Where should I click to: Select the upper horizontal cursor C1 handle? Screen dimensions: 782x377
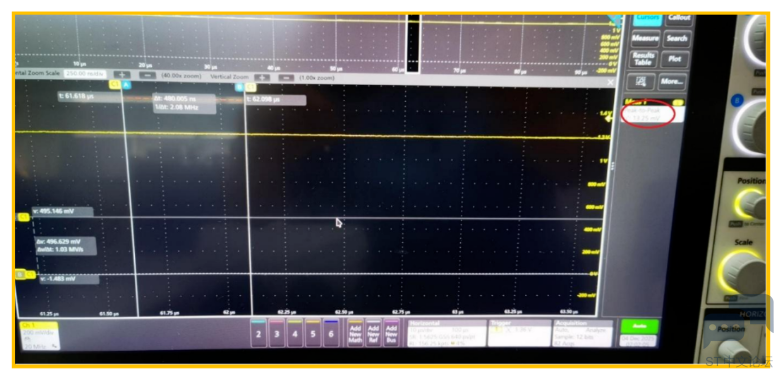pos(23,217)
